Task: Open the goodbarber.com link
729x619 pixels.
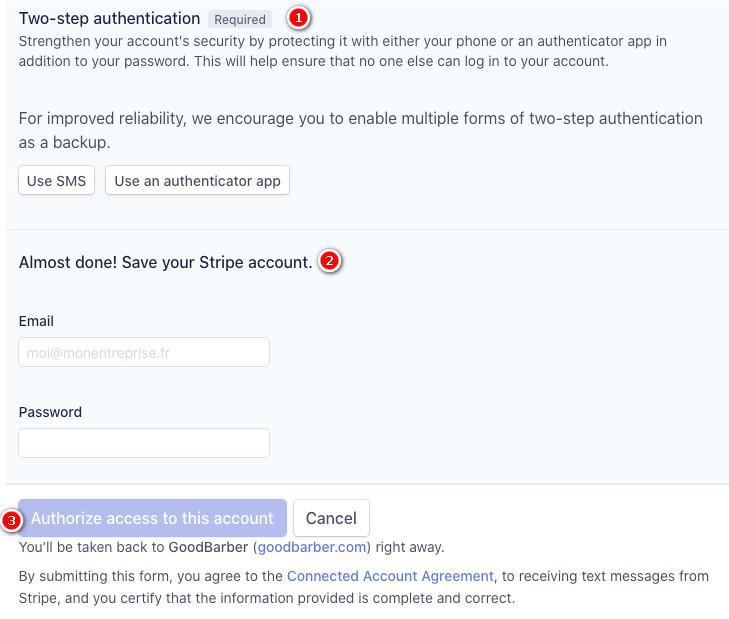Action: point(311,547)
